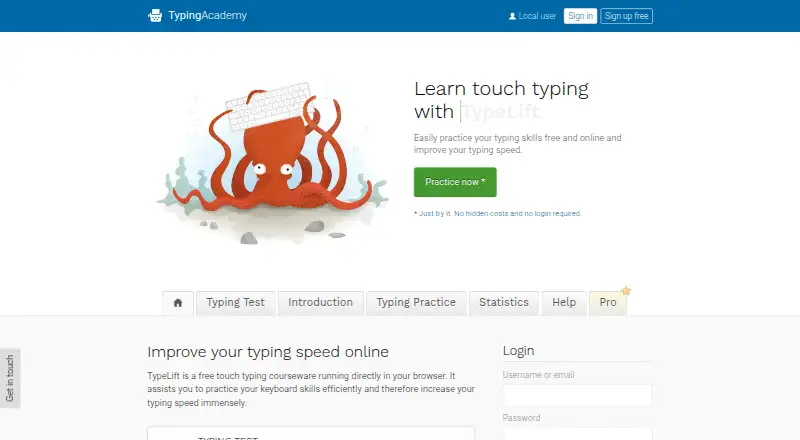Click the Sign in button

coord(580,16)
